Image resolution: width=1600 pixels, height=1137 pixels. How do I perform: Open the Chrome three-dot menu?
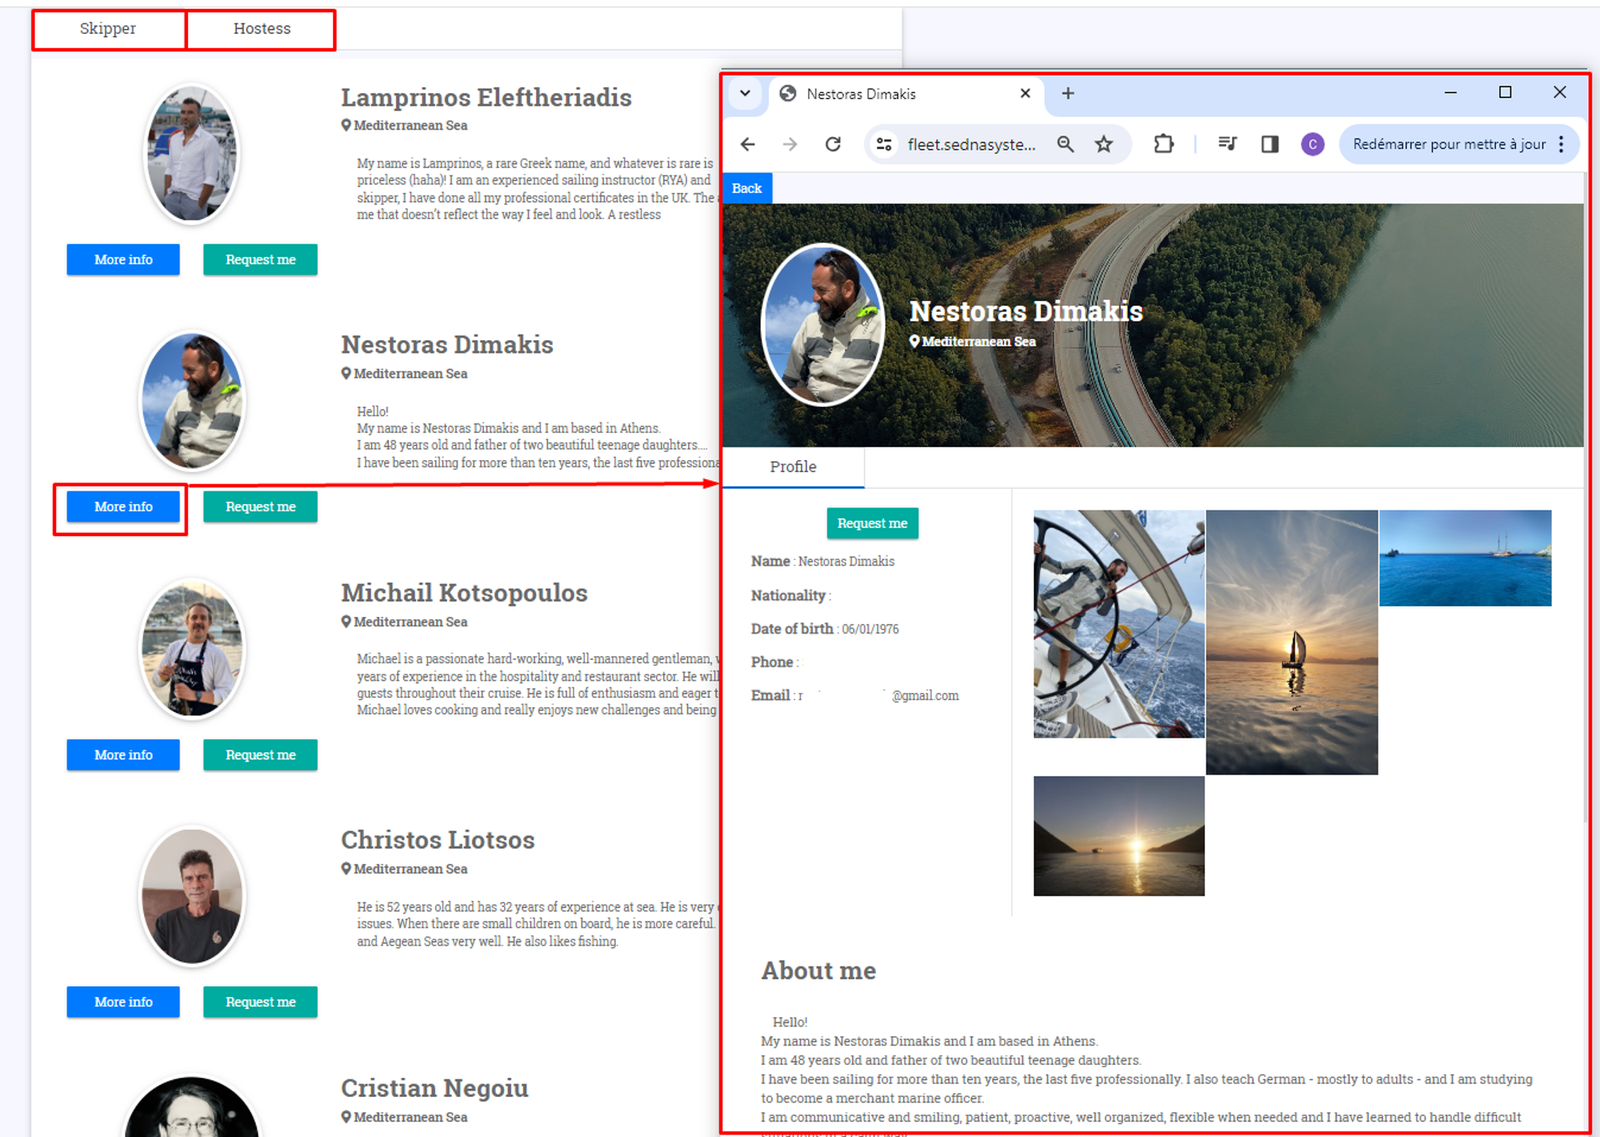click(x=1561, y=144)
